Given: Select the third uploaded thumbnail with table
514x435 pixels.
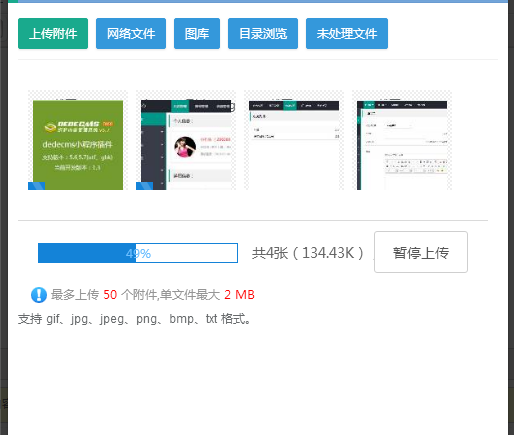Looking at the screenshot, I should (x=294, y=145).
